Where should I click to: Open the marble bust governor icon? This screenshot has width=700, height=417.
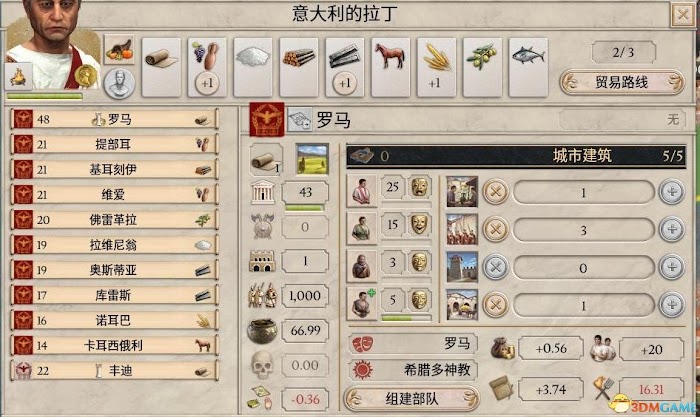(x=119, y=83)
